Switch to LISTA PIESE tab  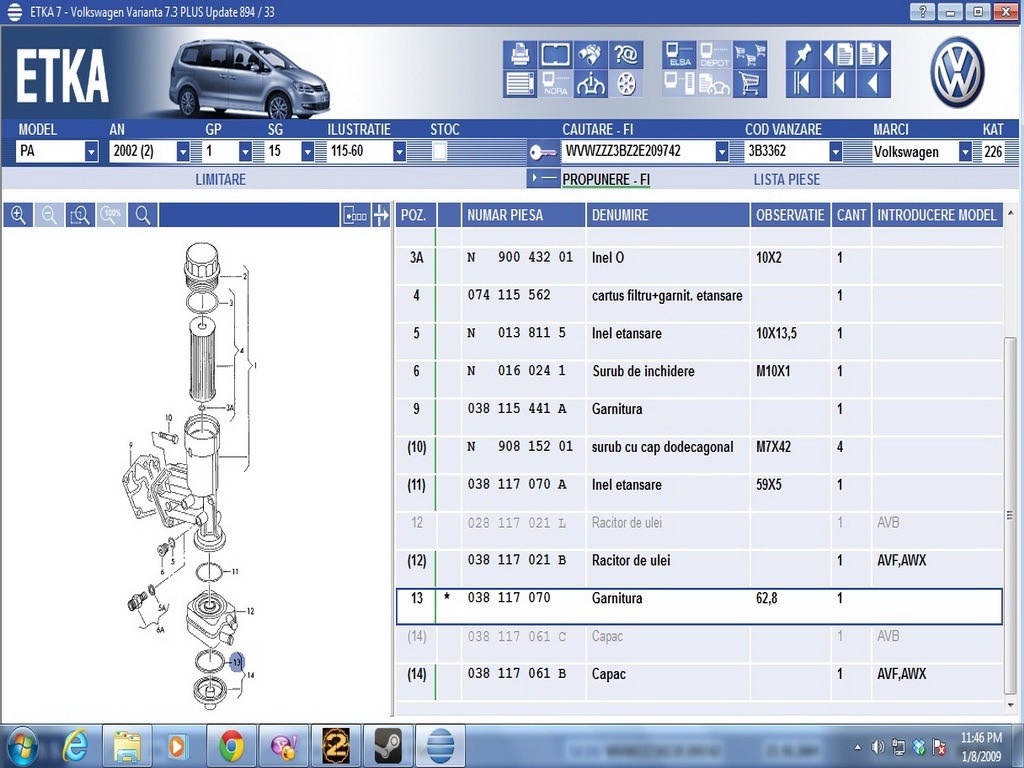(787, 179)
